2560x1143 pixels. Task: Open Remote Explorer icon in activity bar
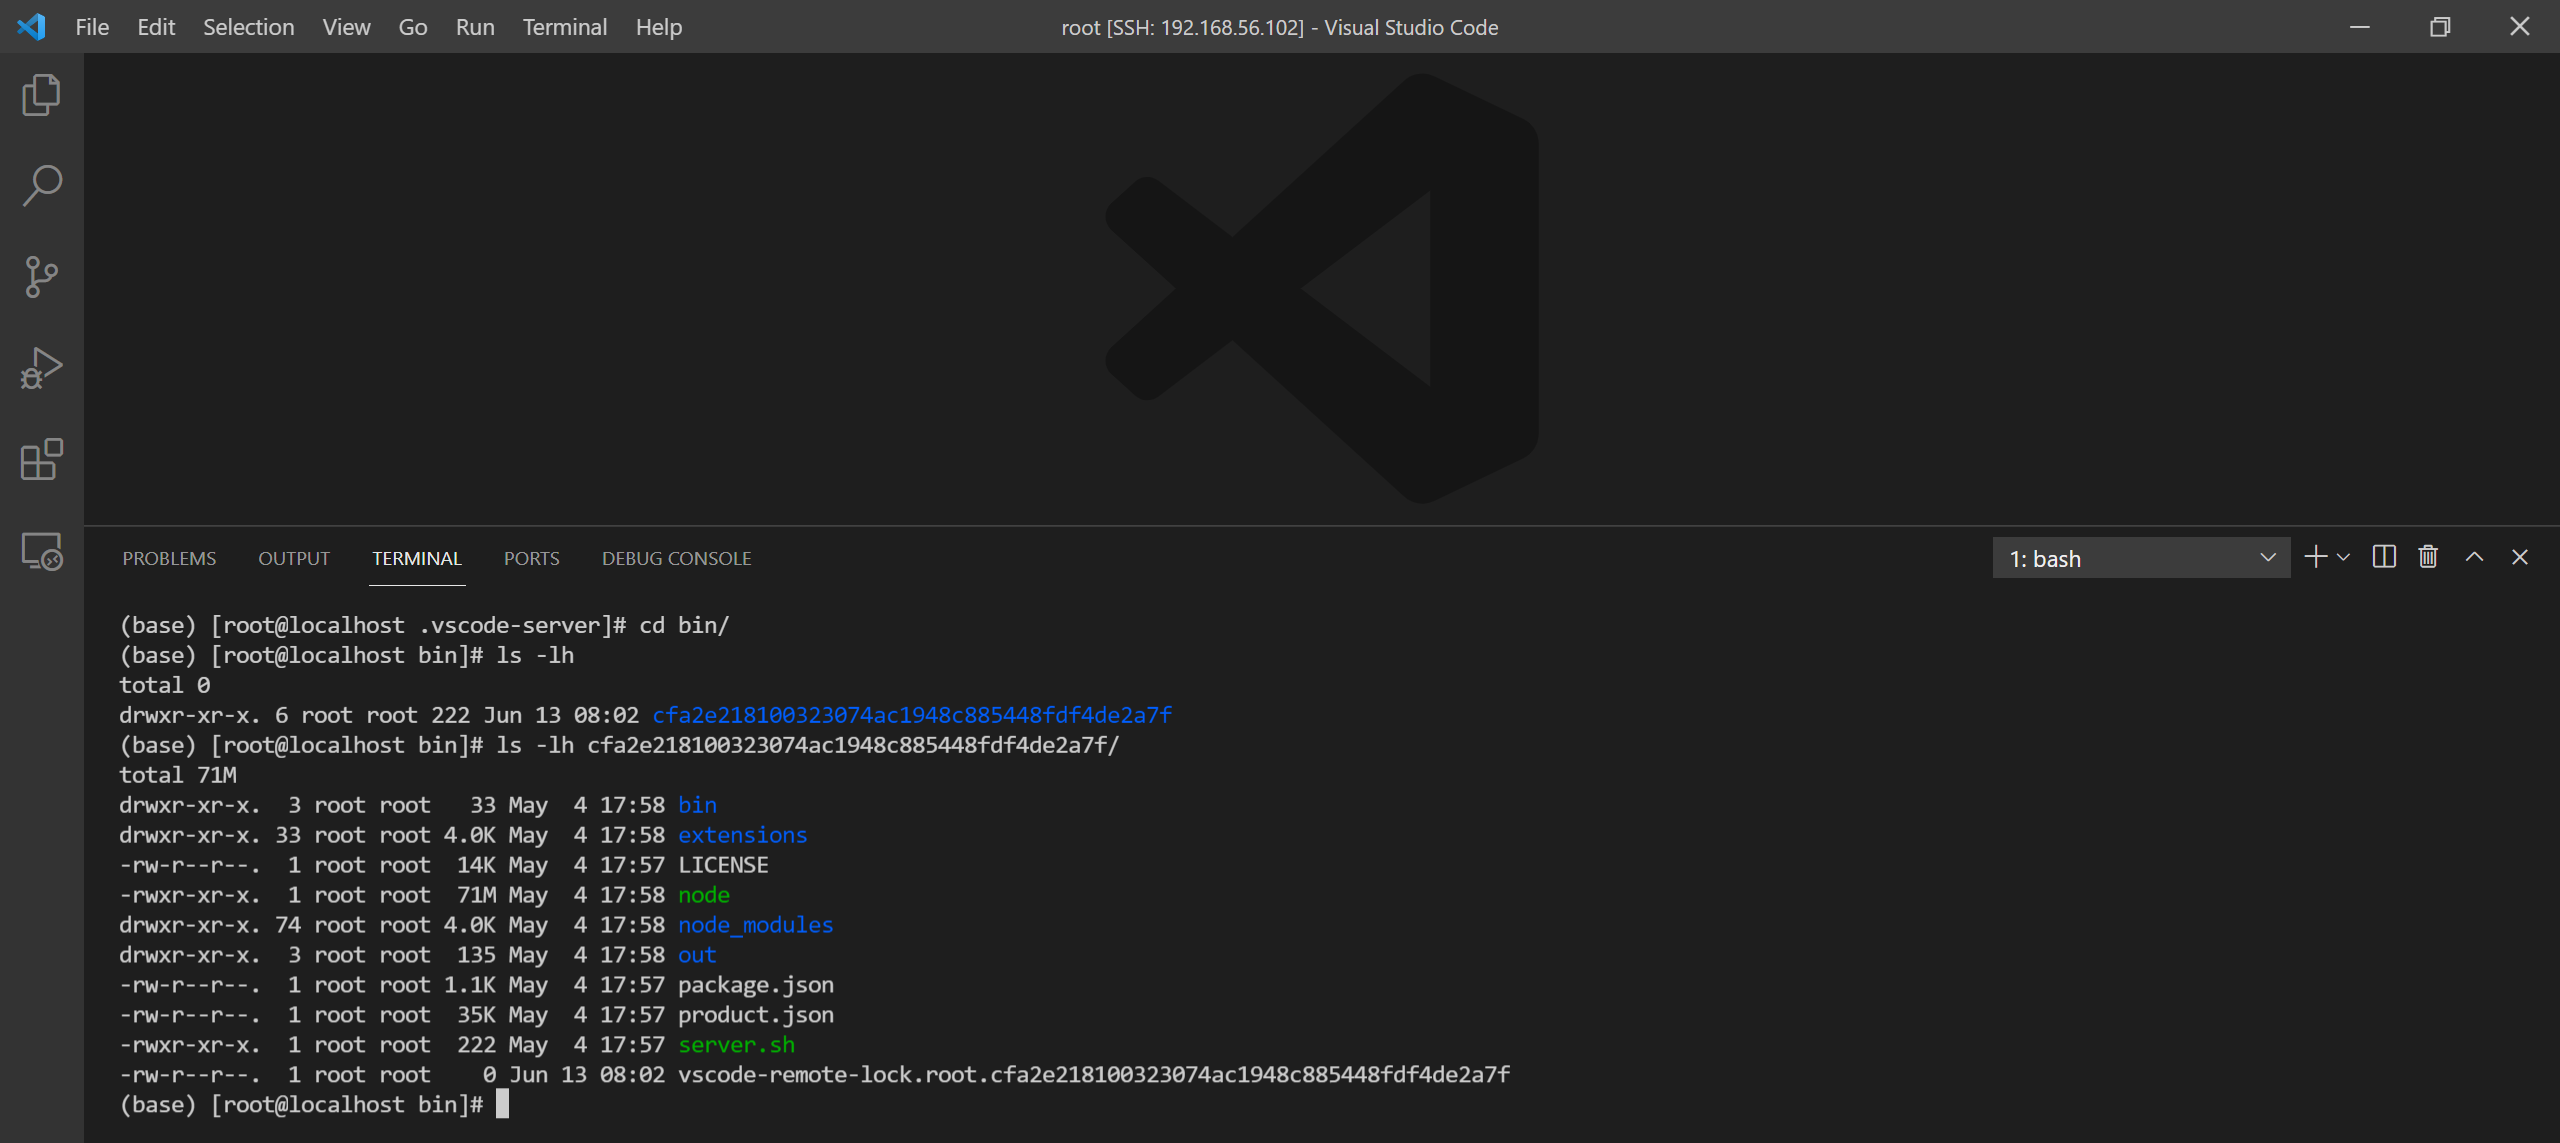coord(41,551)
